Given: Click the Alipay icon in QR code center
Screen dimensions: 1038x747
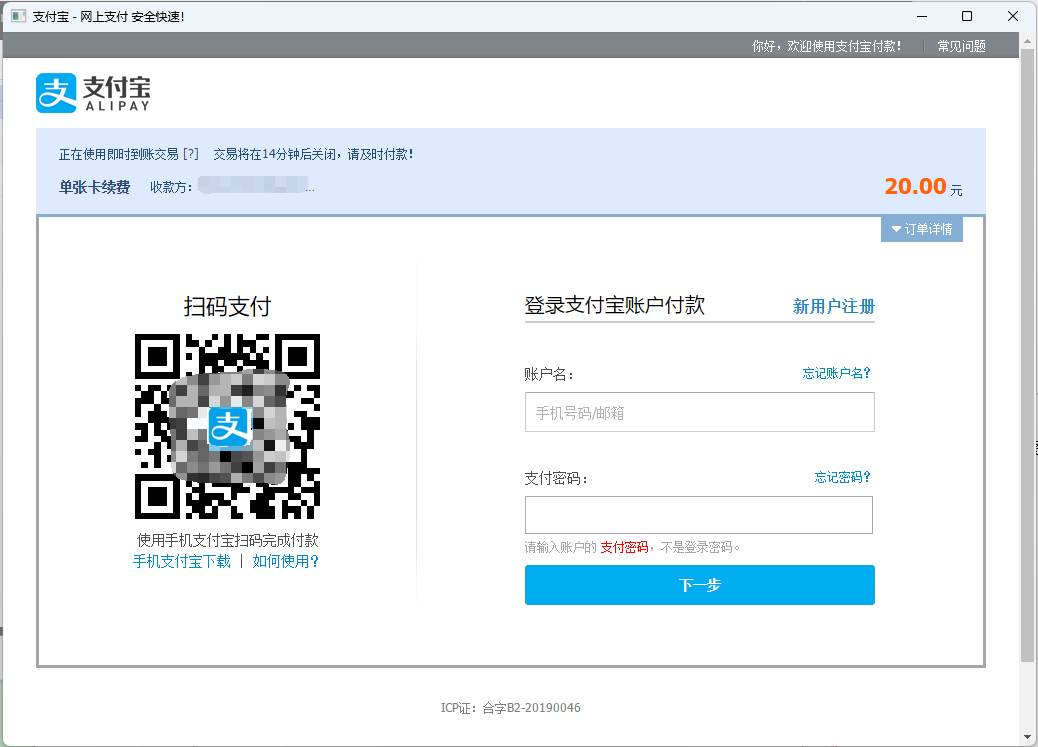Looking at the screenshot, I should click(x=230, y=427).
